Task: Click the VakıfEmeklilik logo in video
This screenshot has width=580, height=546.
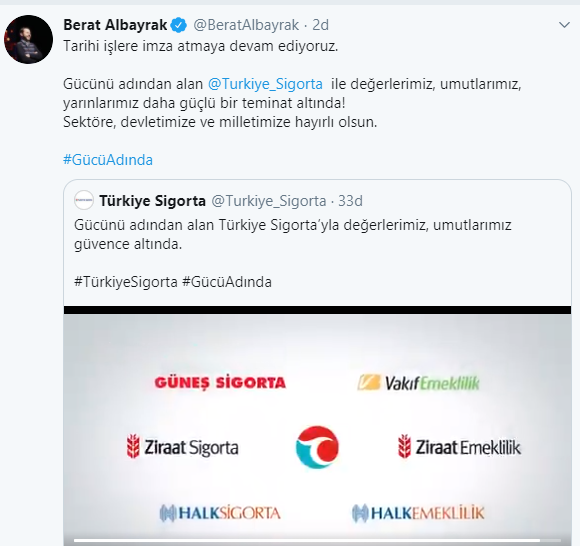Action: point(419,383)
